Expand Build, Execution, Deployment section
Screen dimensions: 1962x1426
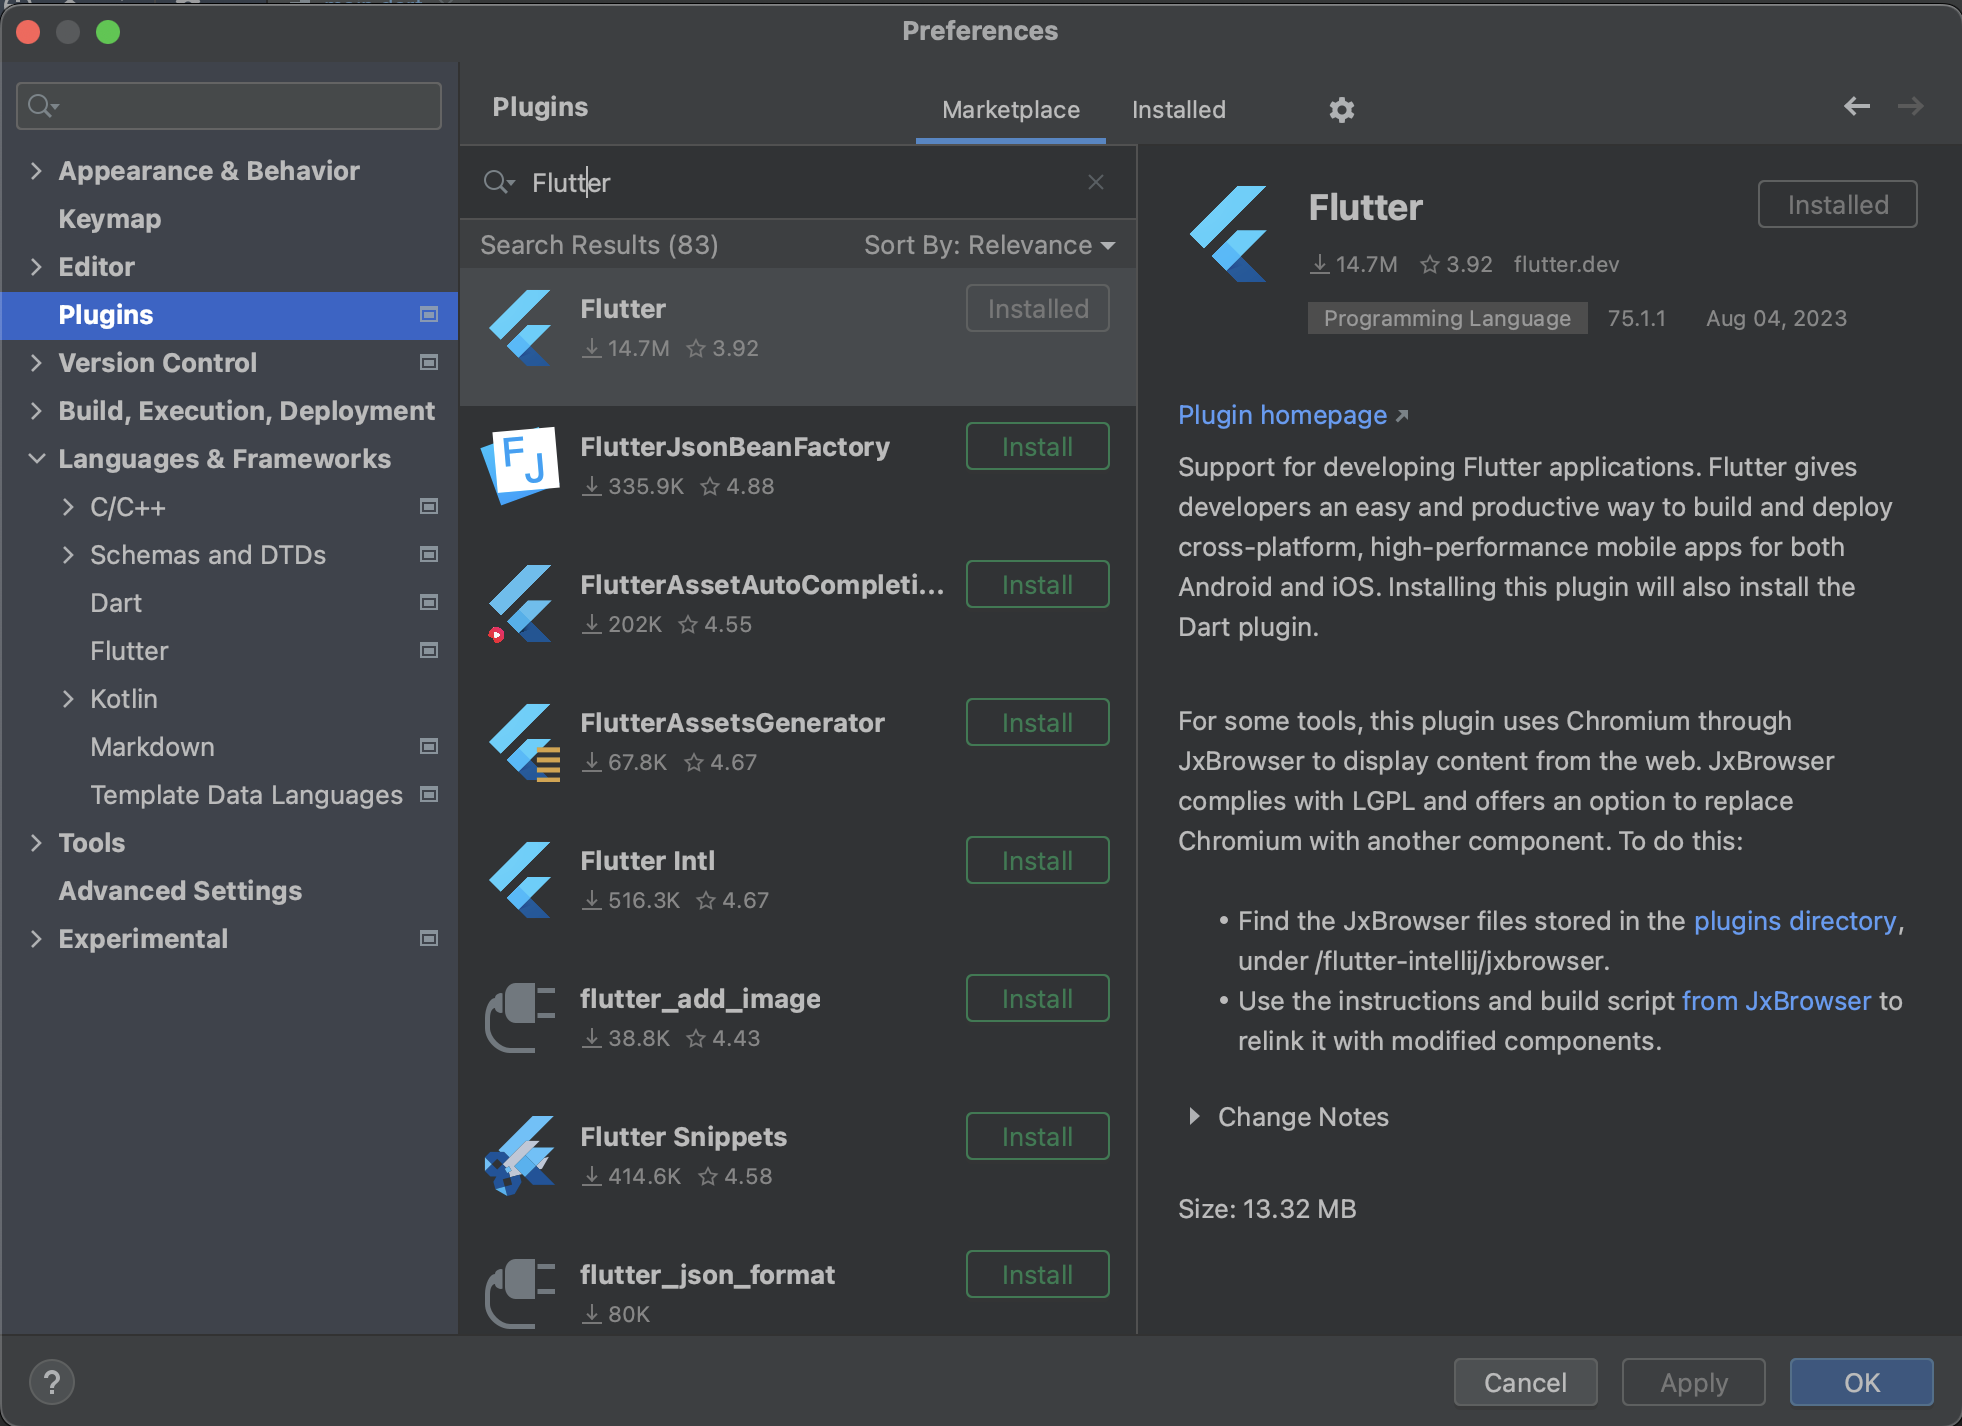[36, 411]
